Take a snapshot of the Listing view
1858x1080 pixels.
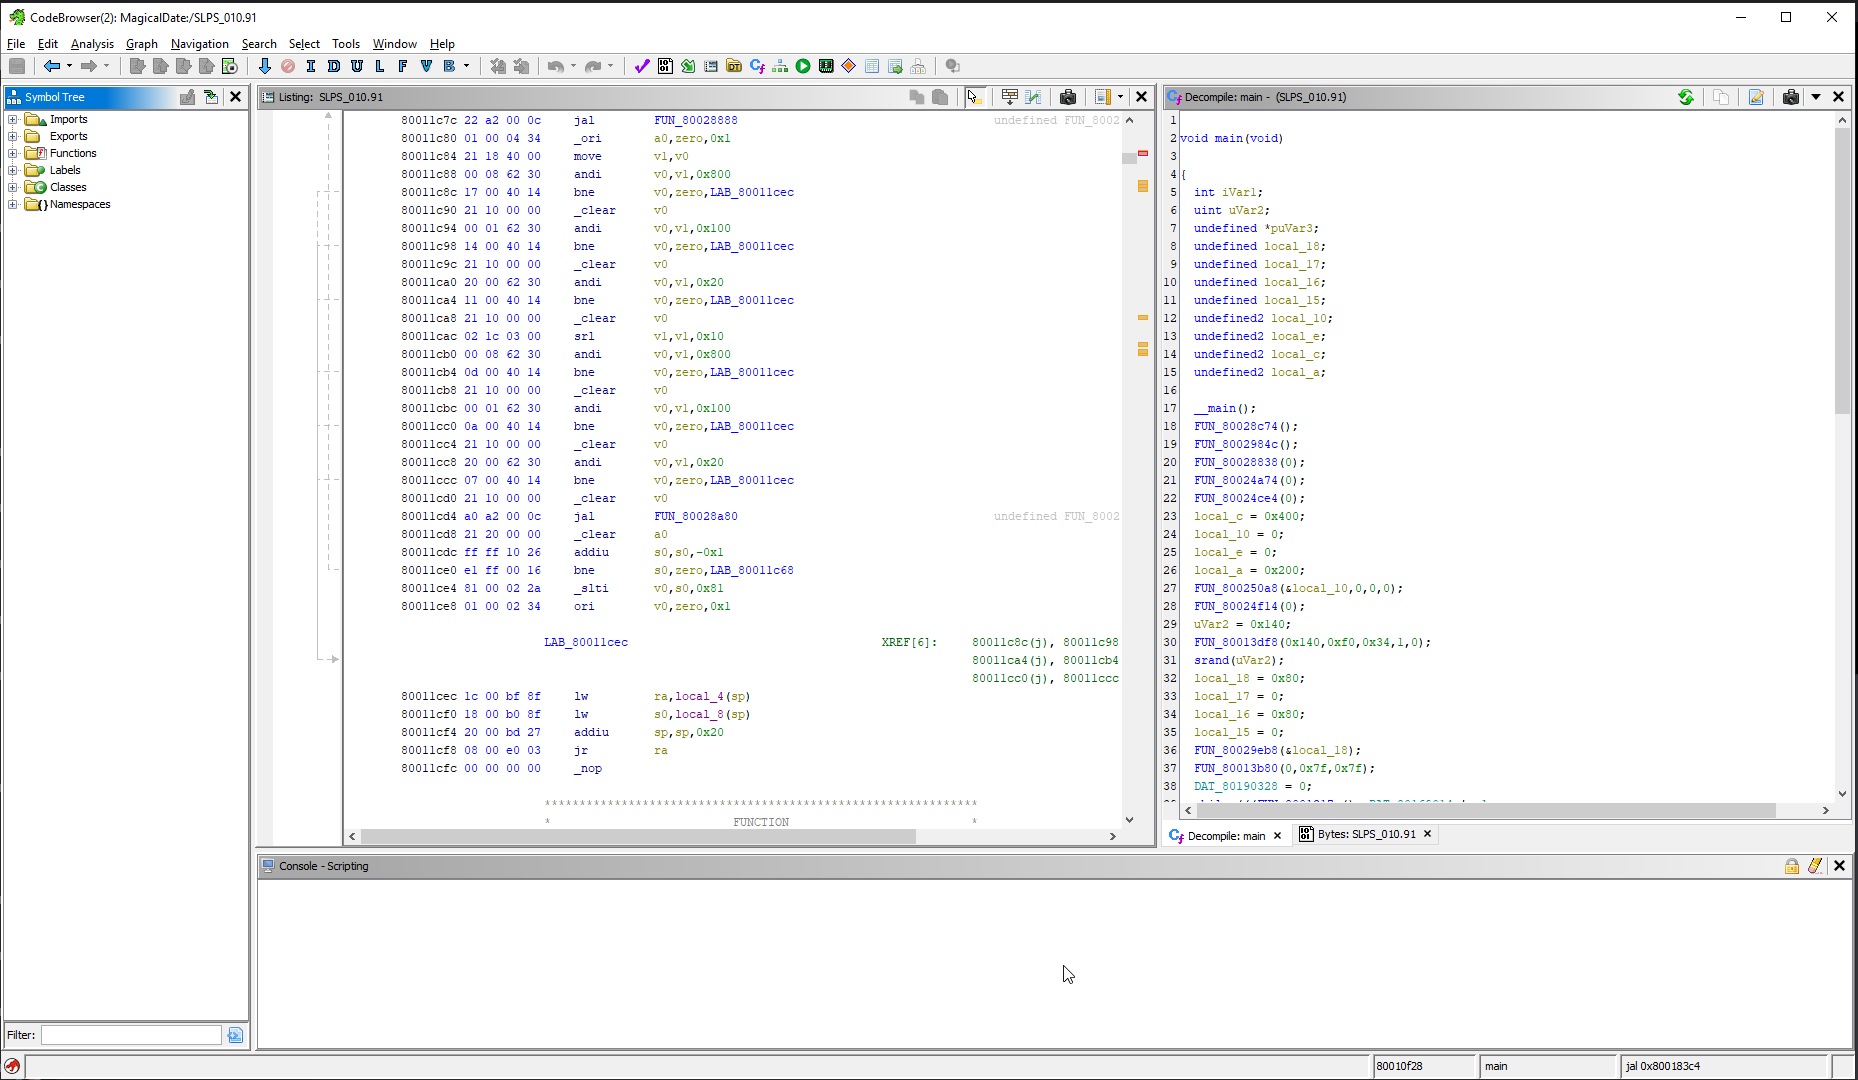click(1068, 97)
